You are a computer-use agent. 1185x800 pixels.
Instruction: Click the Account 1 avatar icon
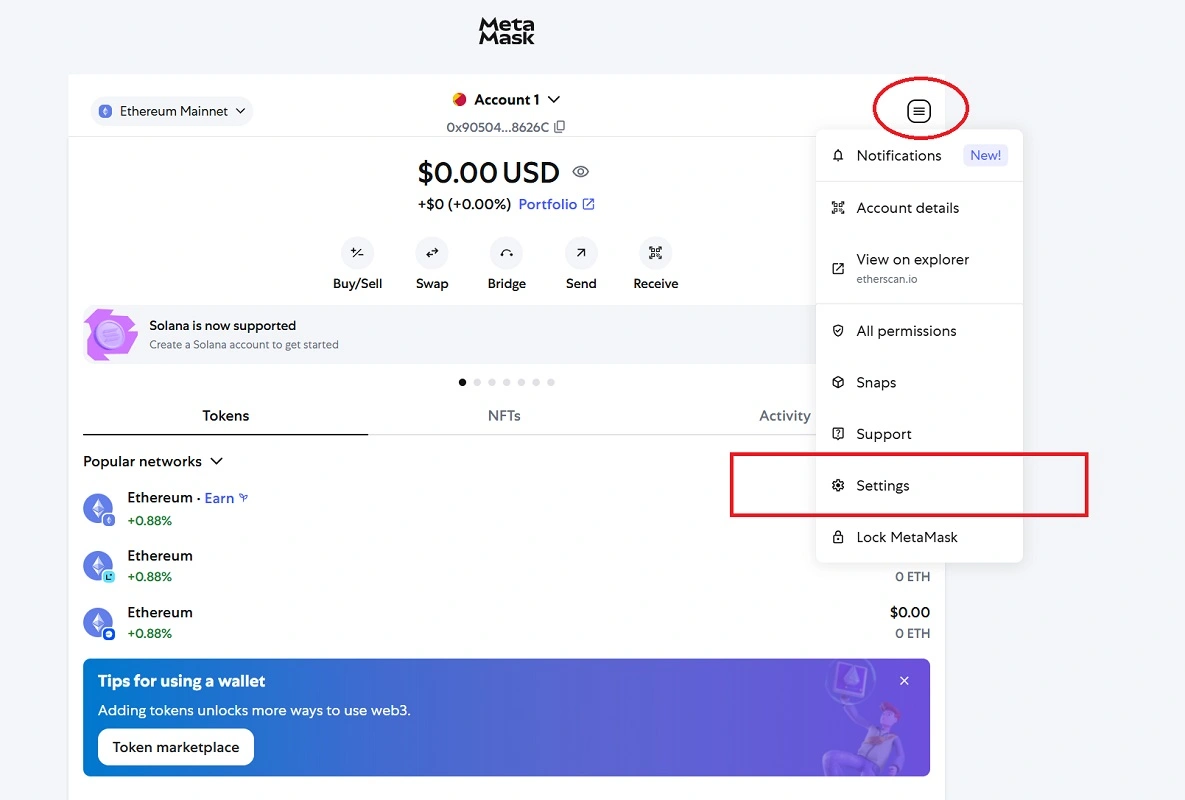459,100
